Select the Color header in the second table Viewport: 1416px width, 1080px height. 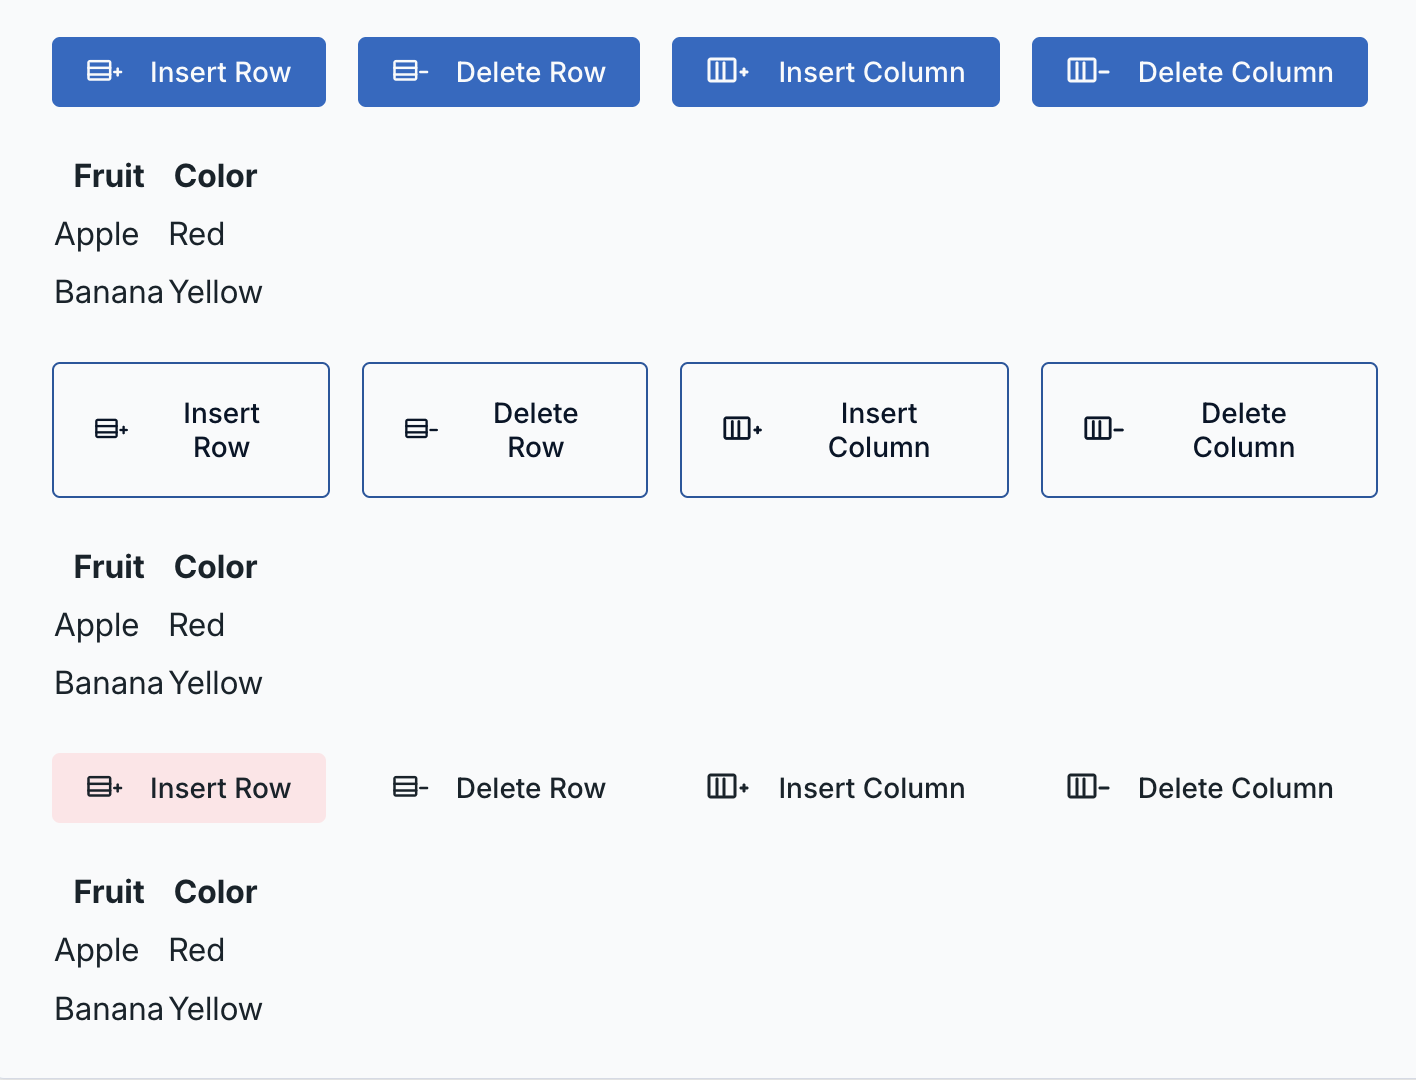click(x=215, y=567)
